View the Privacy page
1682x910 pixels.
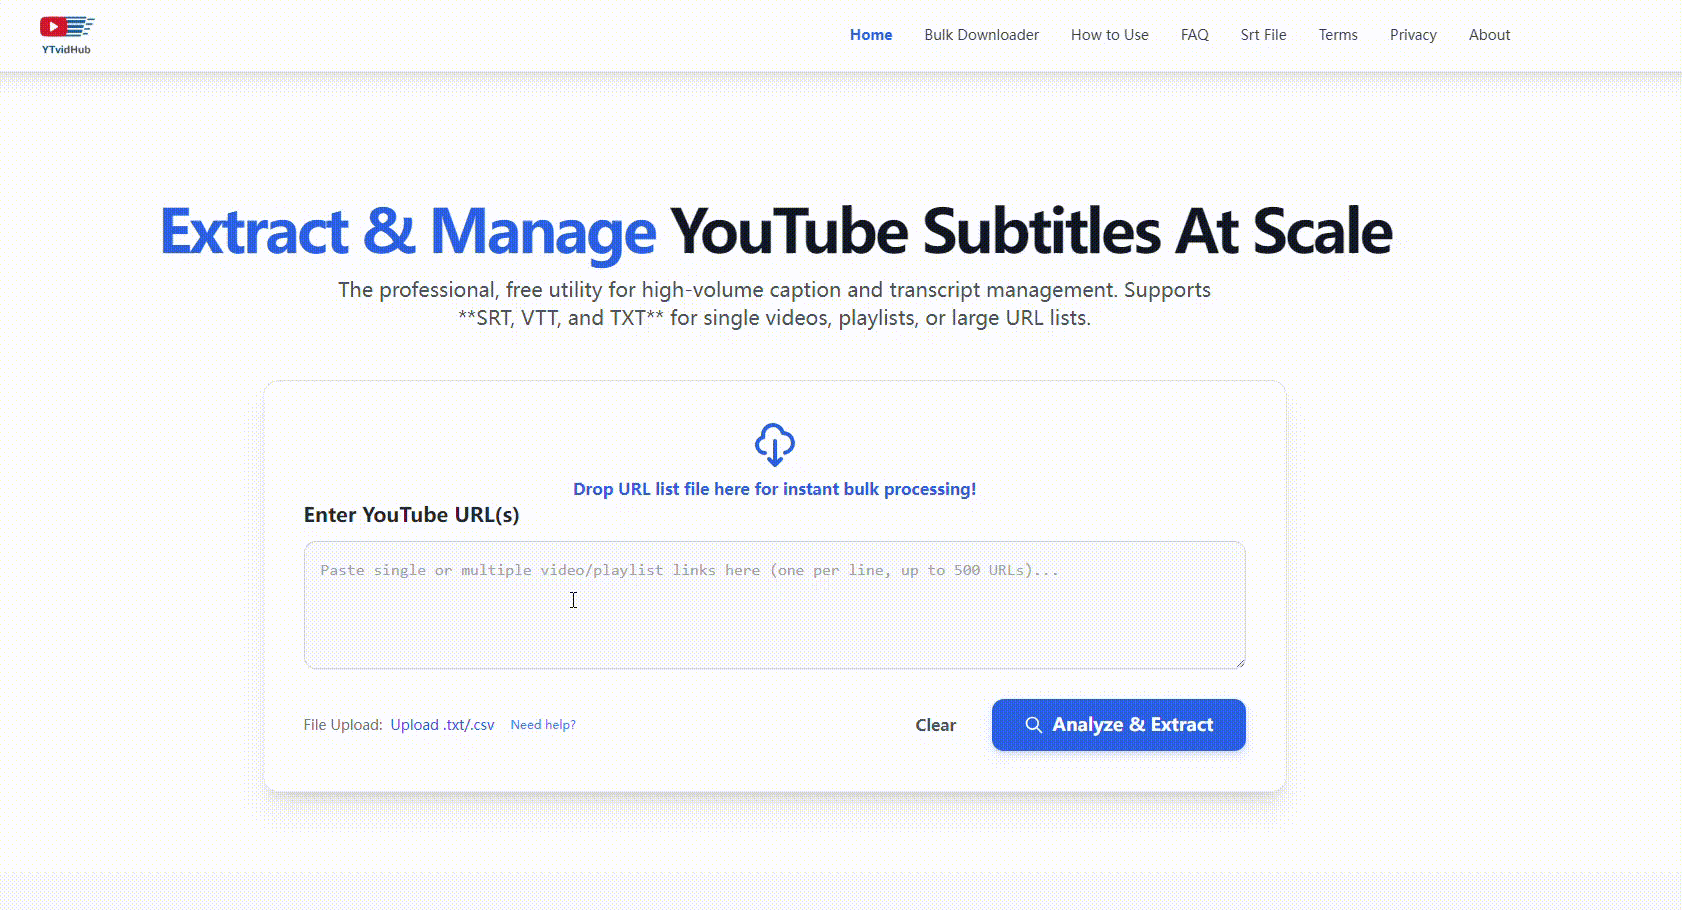[x=1413, y=34]
